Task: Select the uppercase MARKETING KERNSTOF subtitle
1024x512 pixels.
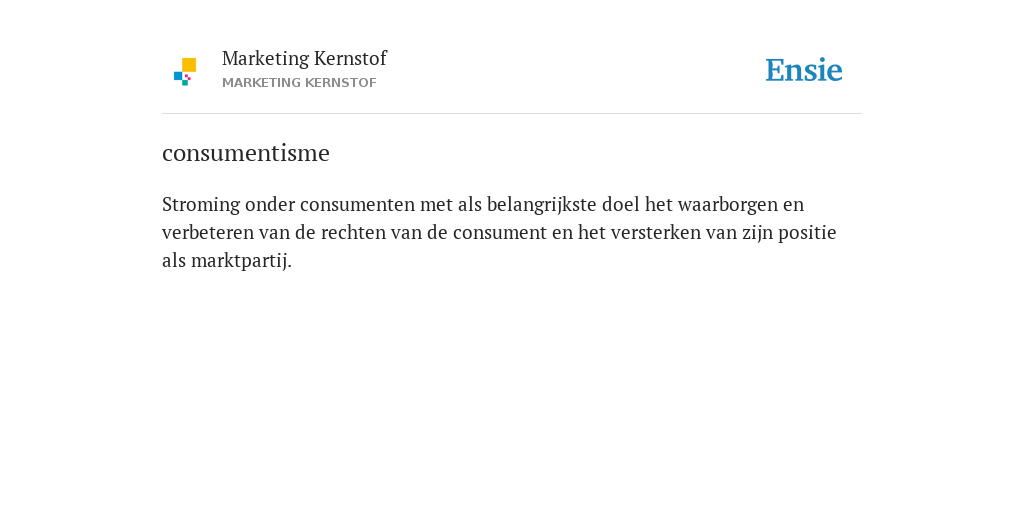Action: [299, 83]
